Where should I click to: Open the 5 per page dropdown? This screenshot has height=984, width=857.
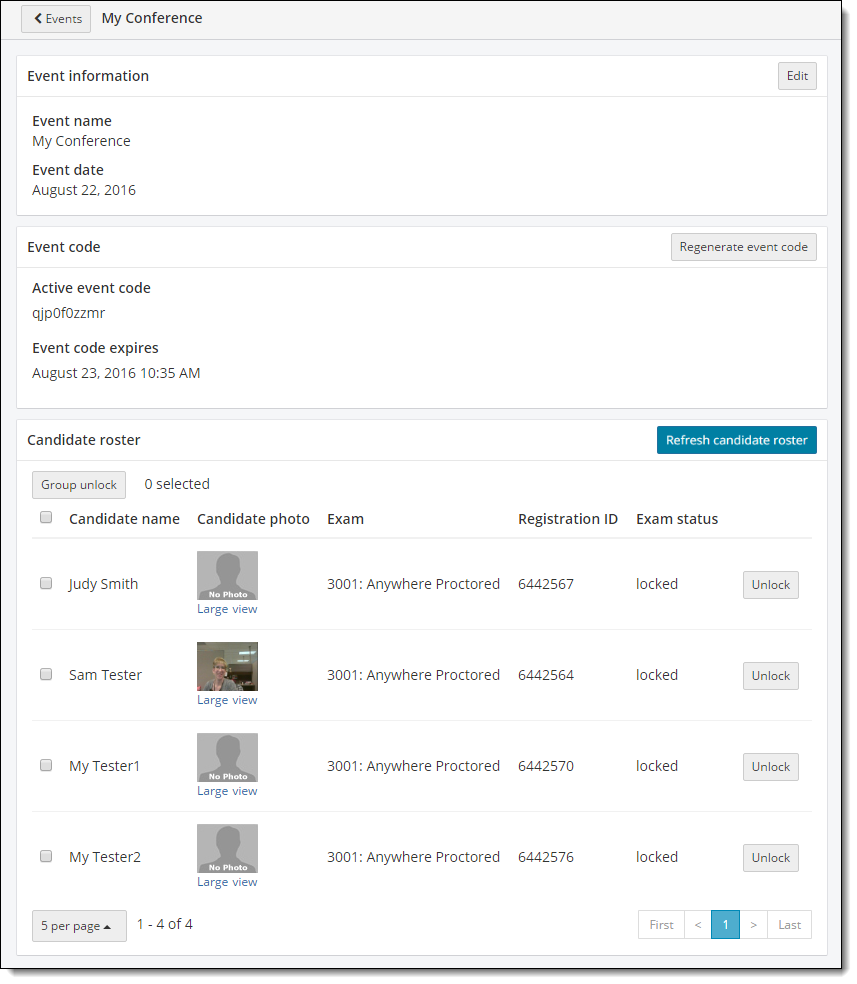click(79, 926)
